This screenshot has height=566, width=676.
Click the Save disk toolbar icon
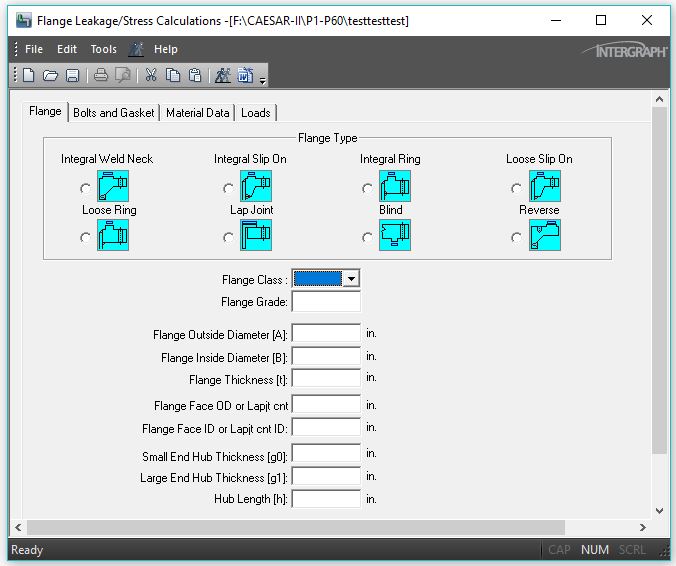[72, 76]
